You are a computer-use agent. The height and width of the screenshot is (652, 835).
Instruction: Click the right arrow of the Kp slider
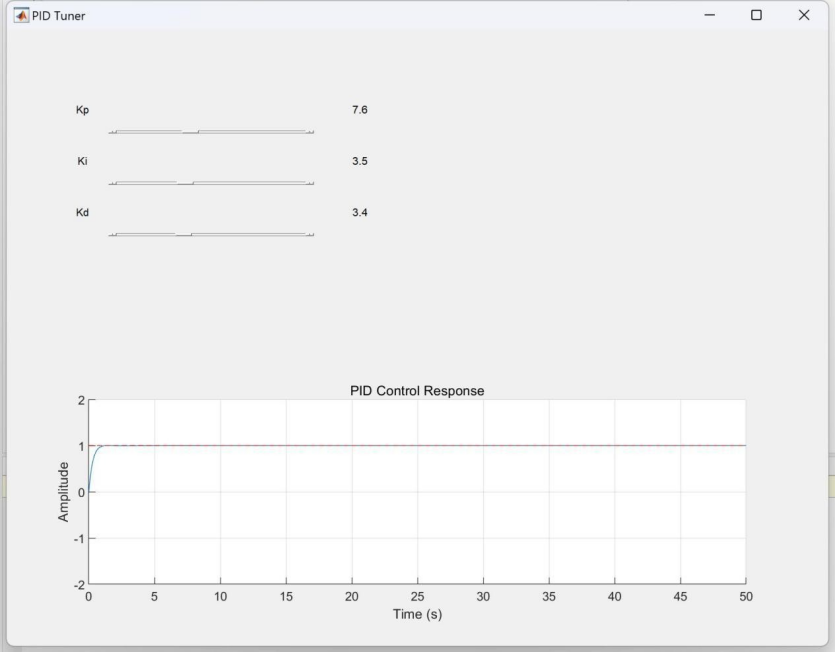coord(310,132)
